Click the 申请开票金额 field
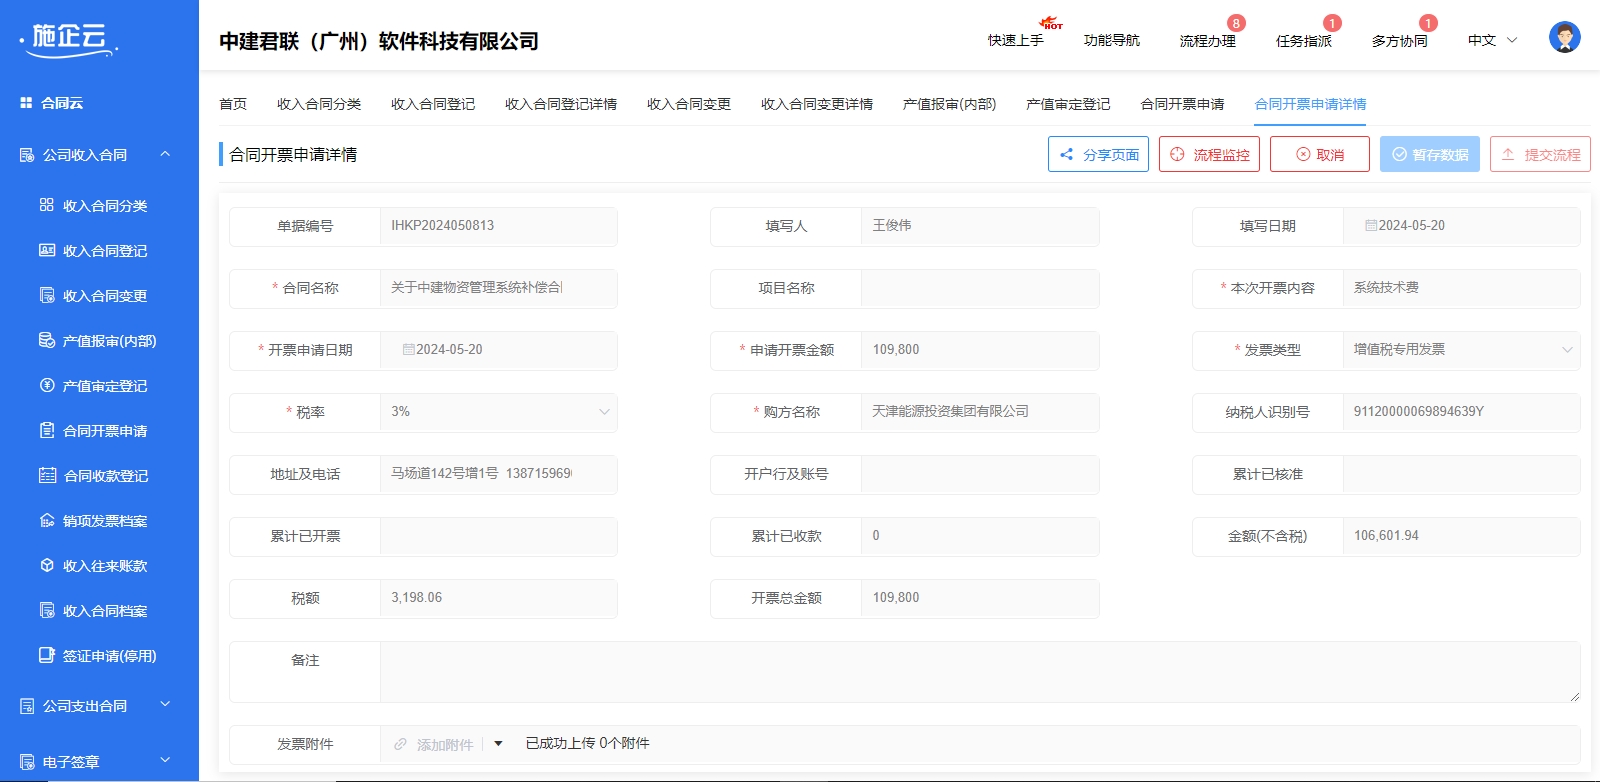Screen dimensions: 1600x782 point(980,350)
